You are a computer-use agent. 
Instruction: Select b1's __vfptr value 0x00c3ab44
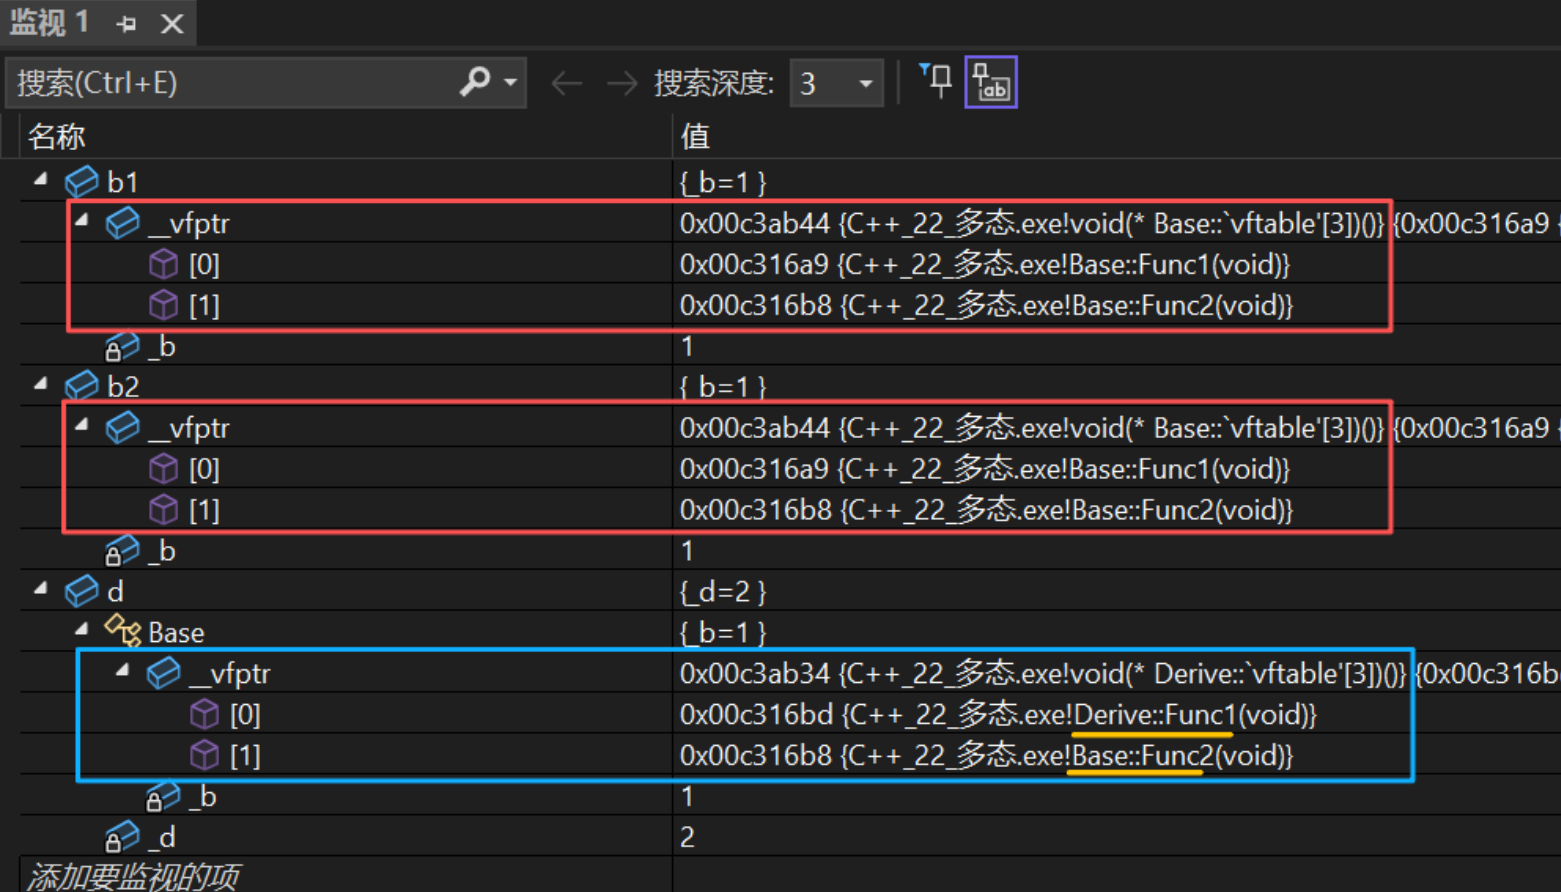click(x=1032, y=223)
